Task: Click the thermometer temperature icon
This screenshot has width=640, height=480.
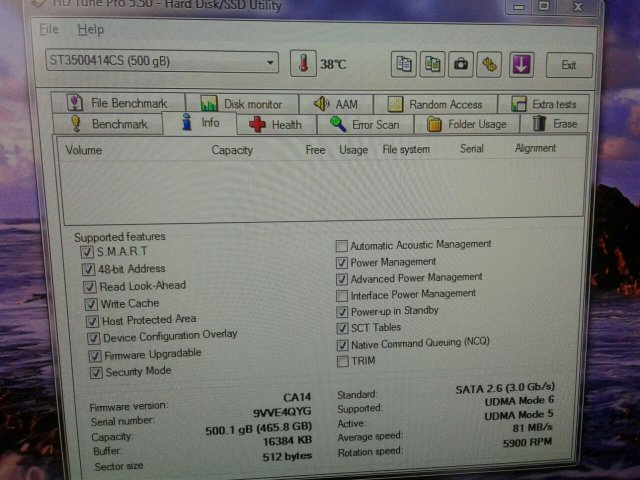Action: click(303, 64)
